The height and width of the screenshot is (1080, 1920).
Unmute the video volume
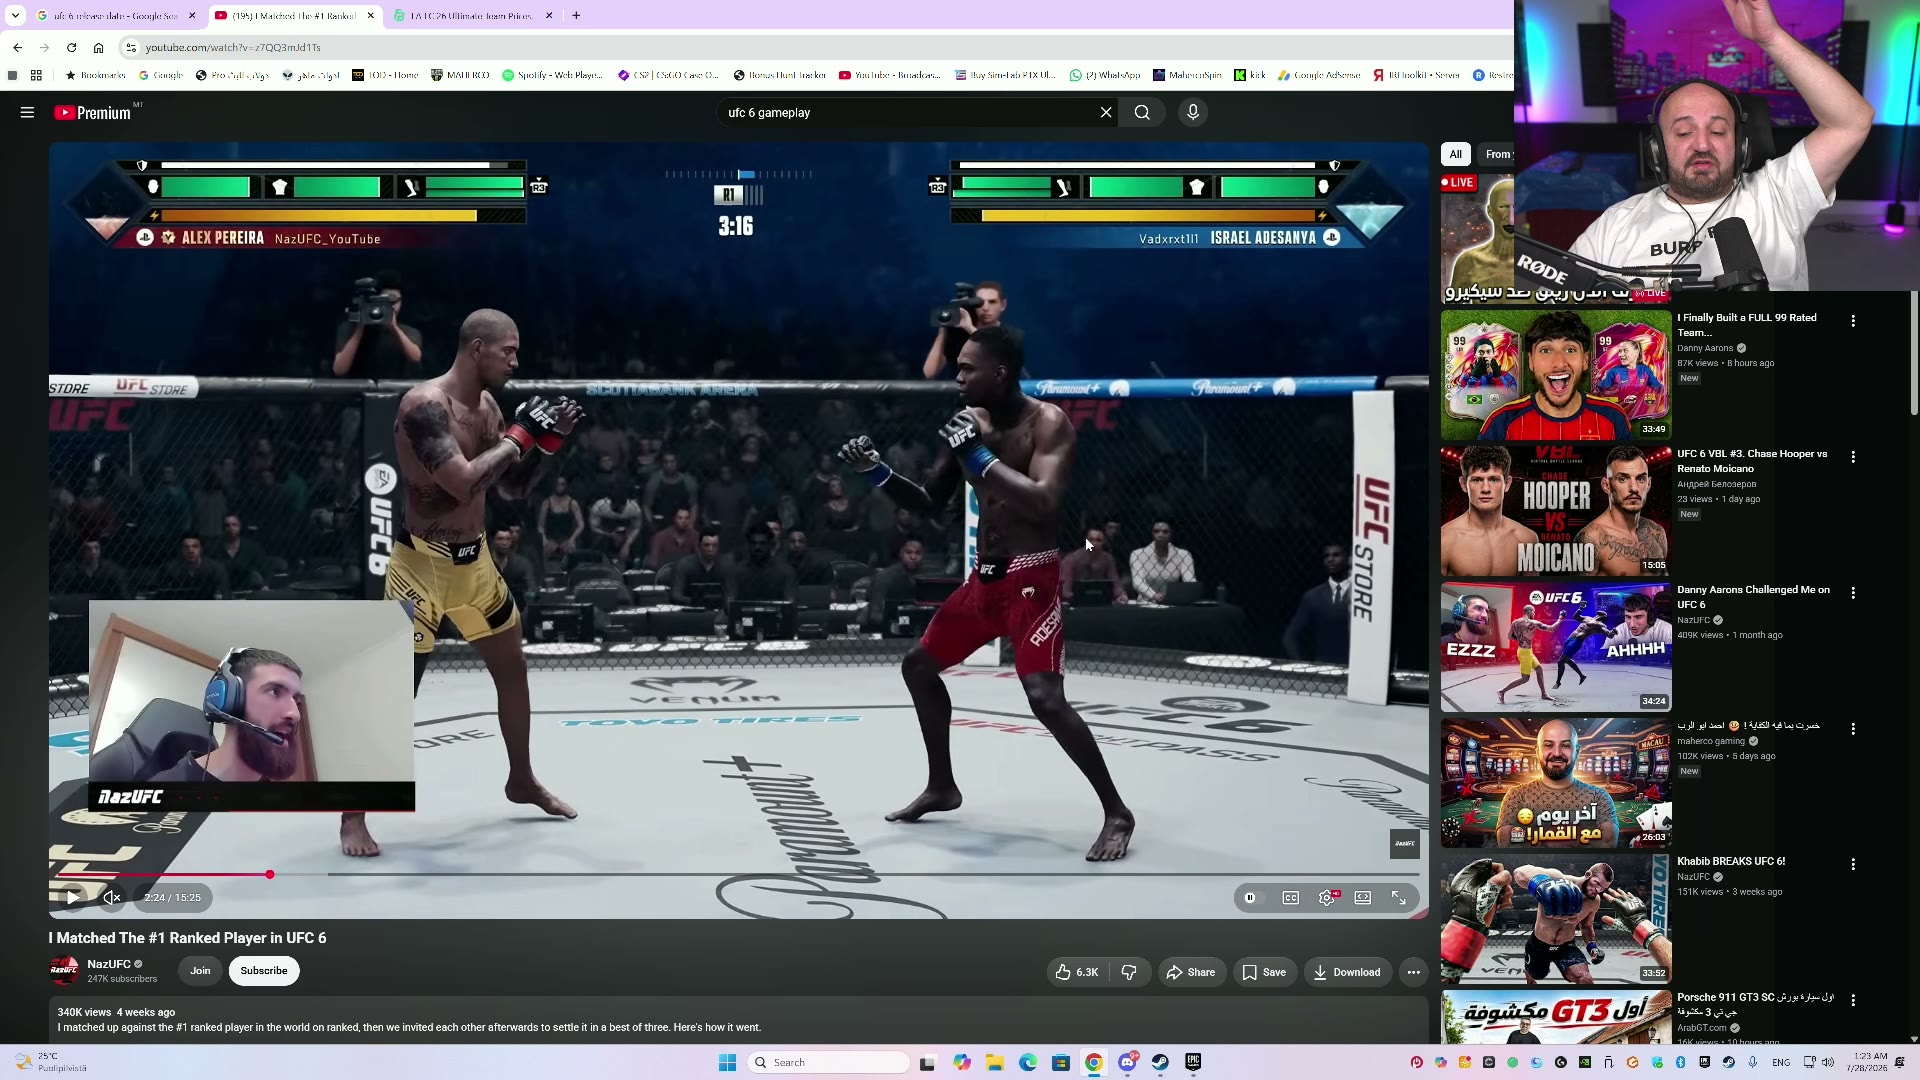click(112, 898)
